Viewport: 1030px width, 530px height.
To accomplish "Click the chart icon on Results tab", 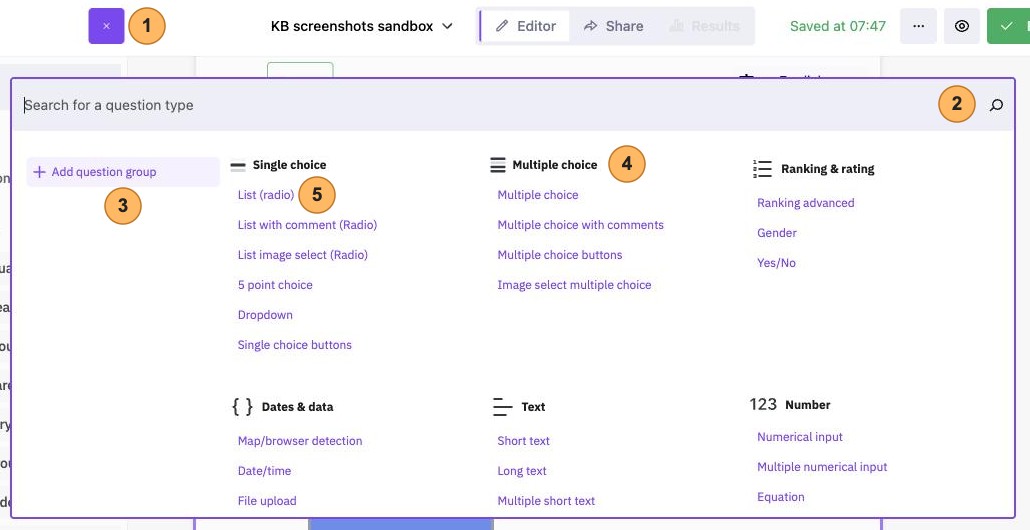I will pyautogui.click(x=676, y=26).
